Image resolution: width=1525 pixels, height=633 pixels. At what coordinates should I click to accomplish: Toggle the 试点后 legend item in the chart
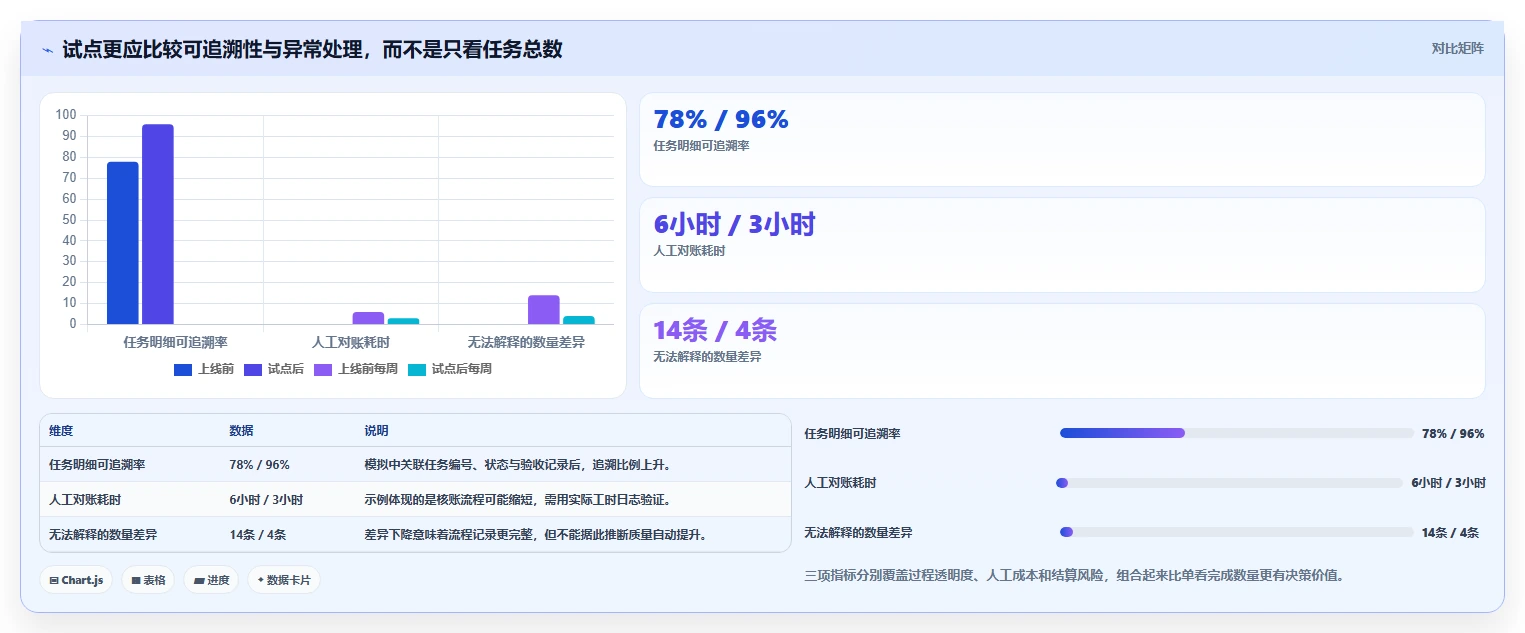coord(274,369)
